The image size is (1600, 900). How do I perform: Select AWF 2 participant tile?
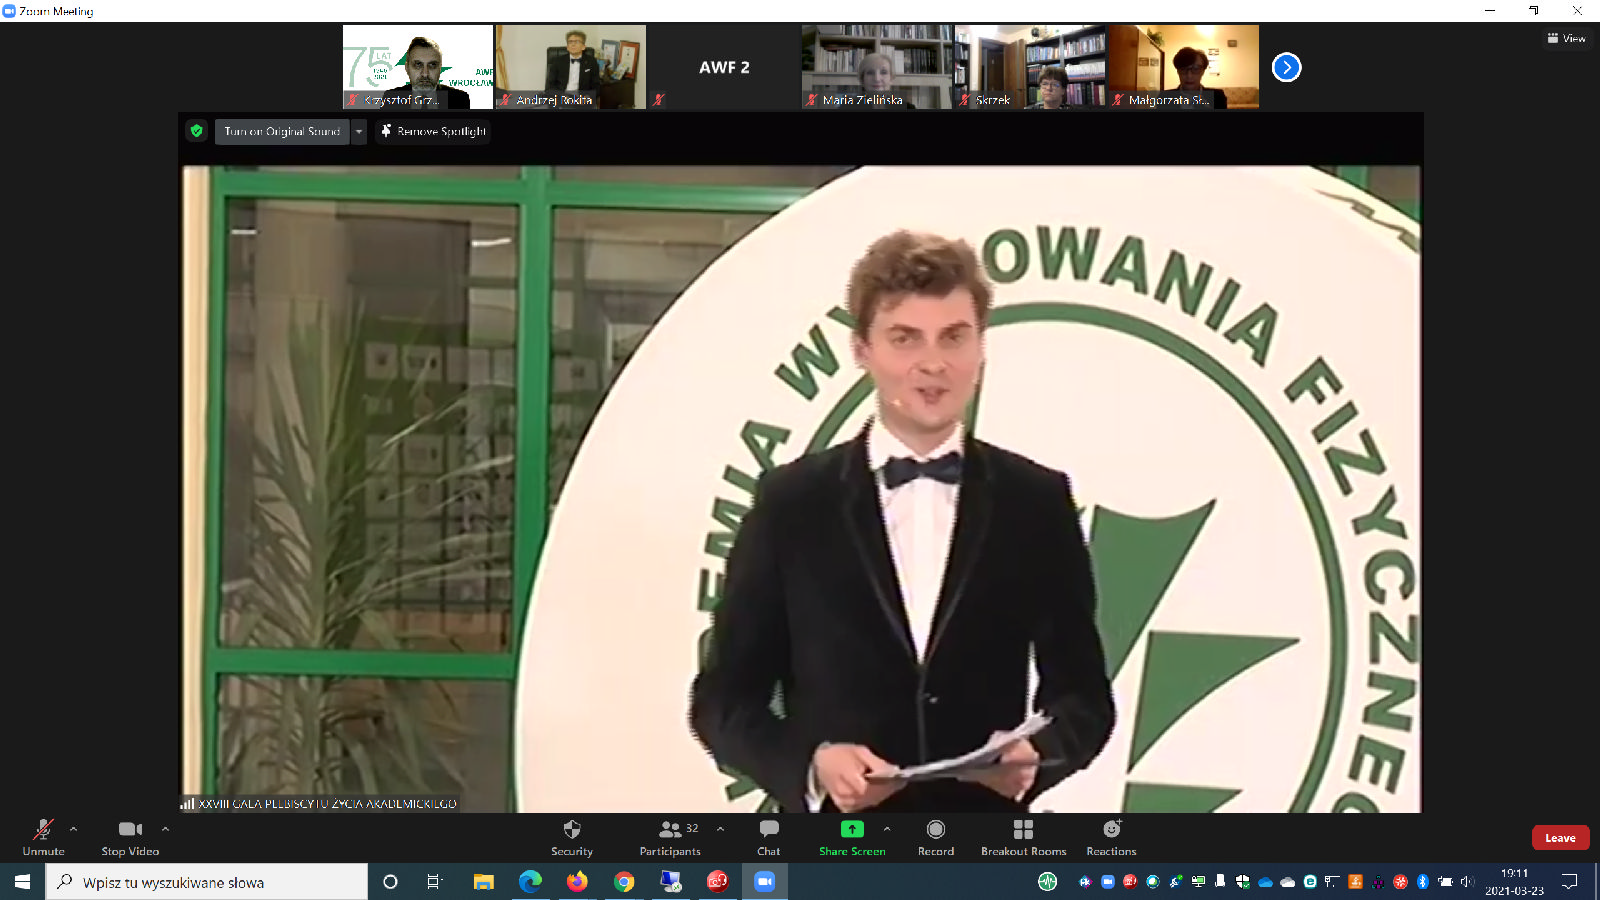coord(724,67)
